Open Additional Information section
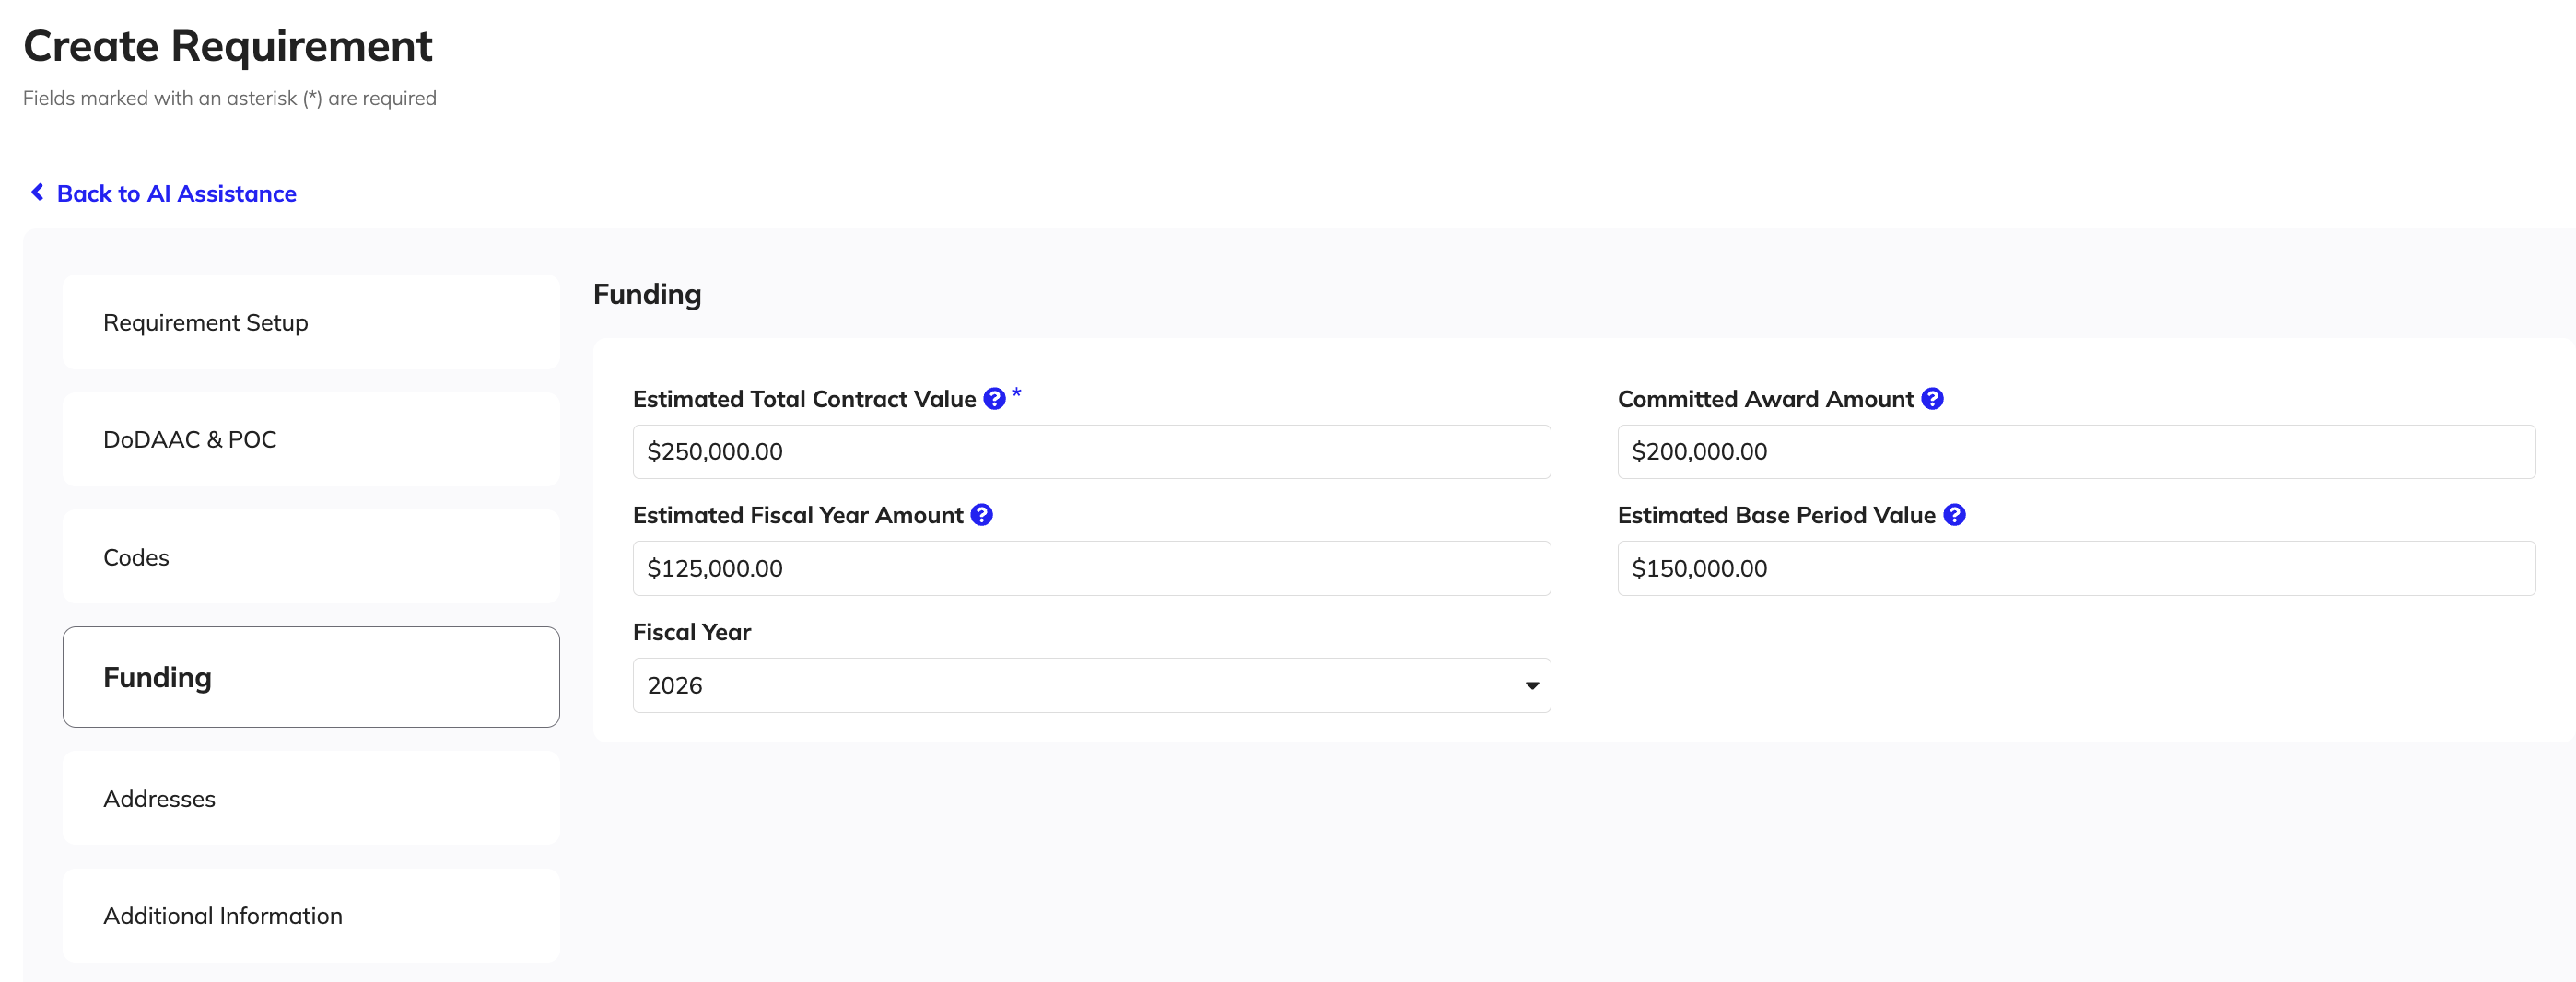This screenshot has width=2576, height=982. pyautogui.click(x=311, y=916)
